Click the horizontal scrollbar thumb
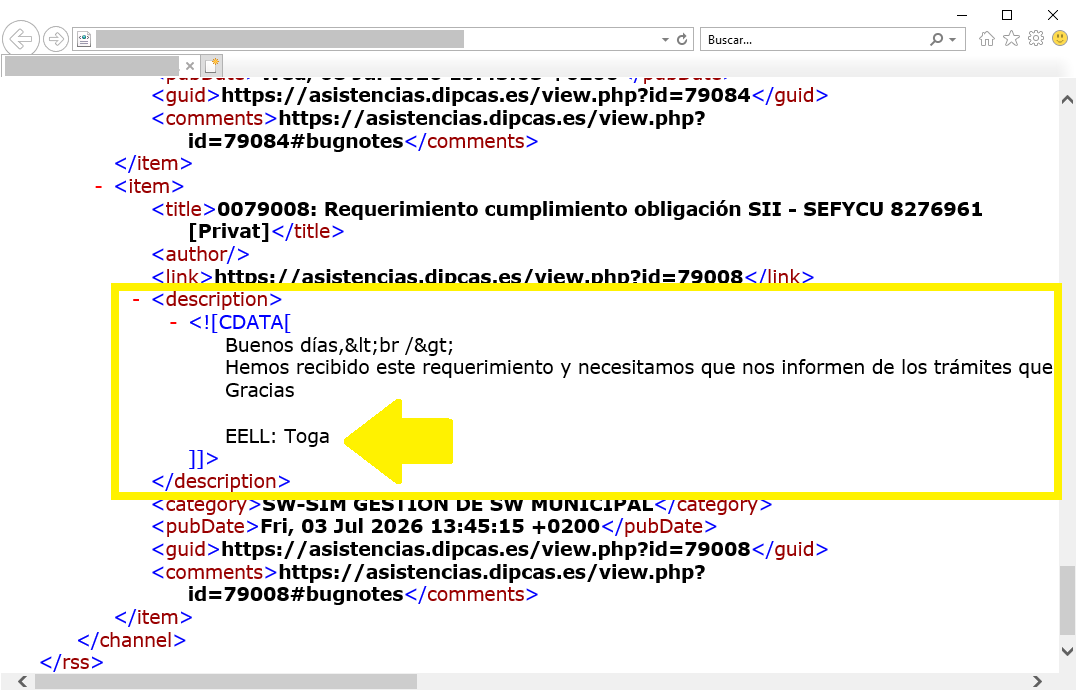The width and height of the screenshot is (1077, 691). [x=226, y=681]
